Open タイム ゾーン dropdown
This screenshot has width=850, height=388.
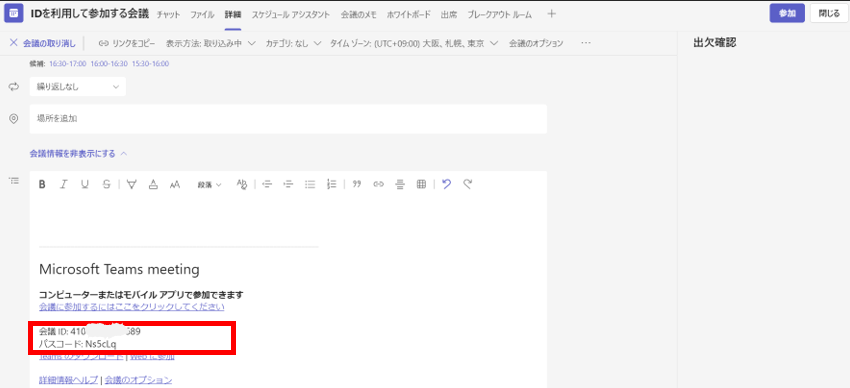(x=414, y=43)
